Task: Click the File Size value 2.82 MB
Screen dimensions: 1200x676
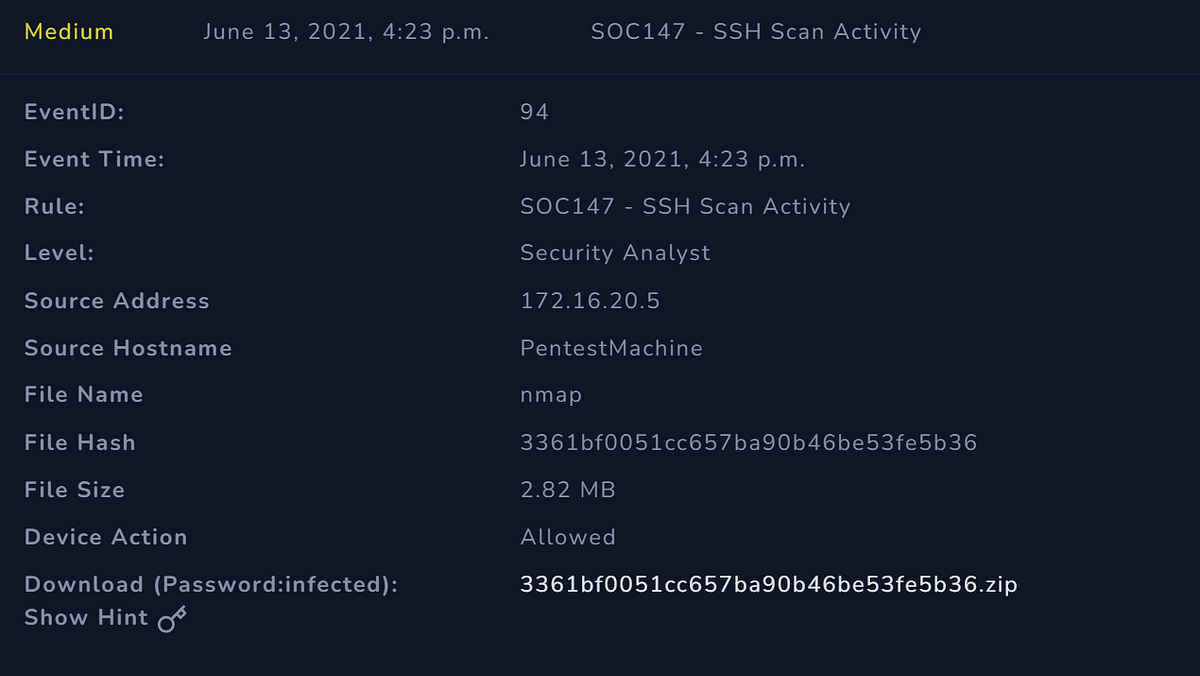Action: coord(568,489)
